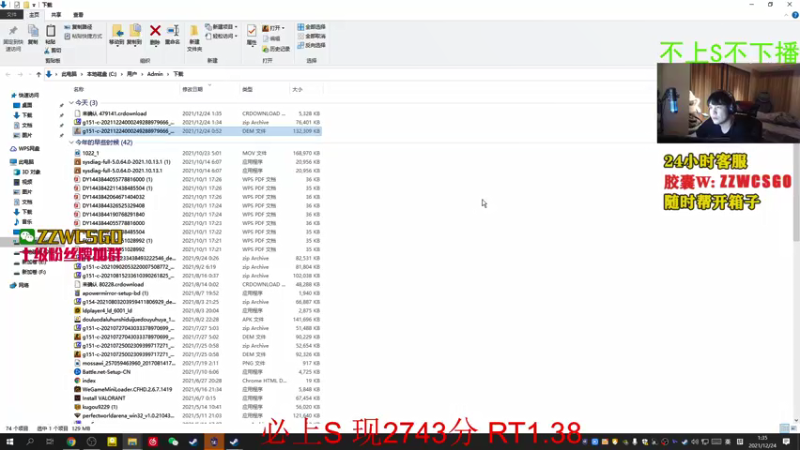Collapse the 今年的早些时候 (42) group

coord(71,143)
